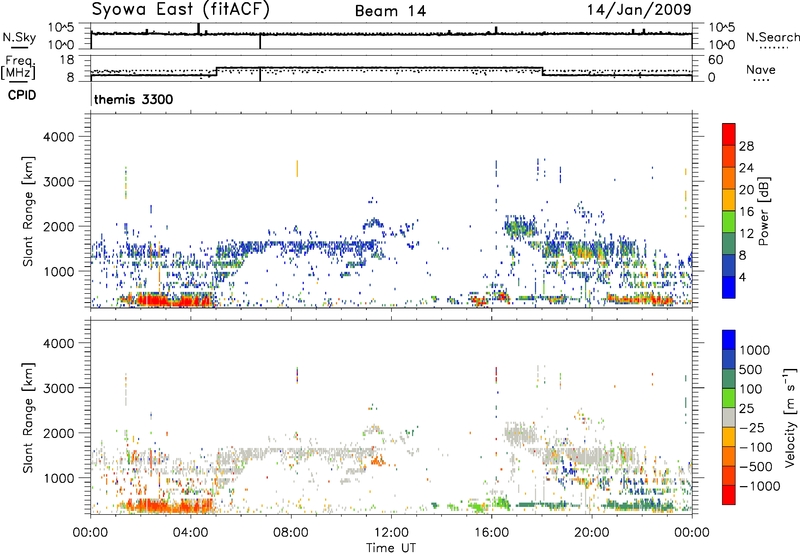Select the '-1000' label on Velocity colorbar
Viewport: 800px width, 554px height.
[x=760, y=486]
